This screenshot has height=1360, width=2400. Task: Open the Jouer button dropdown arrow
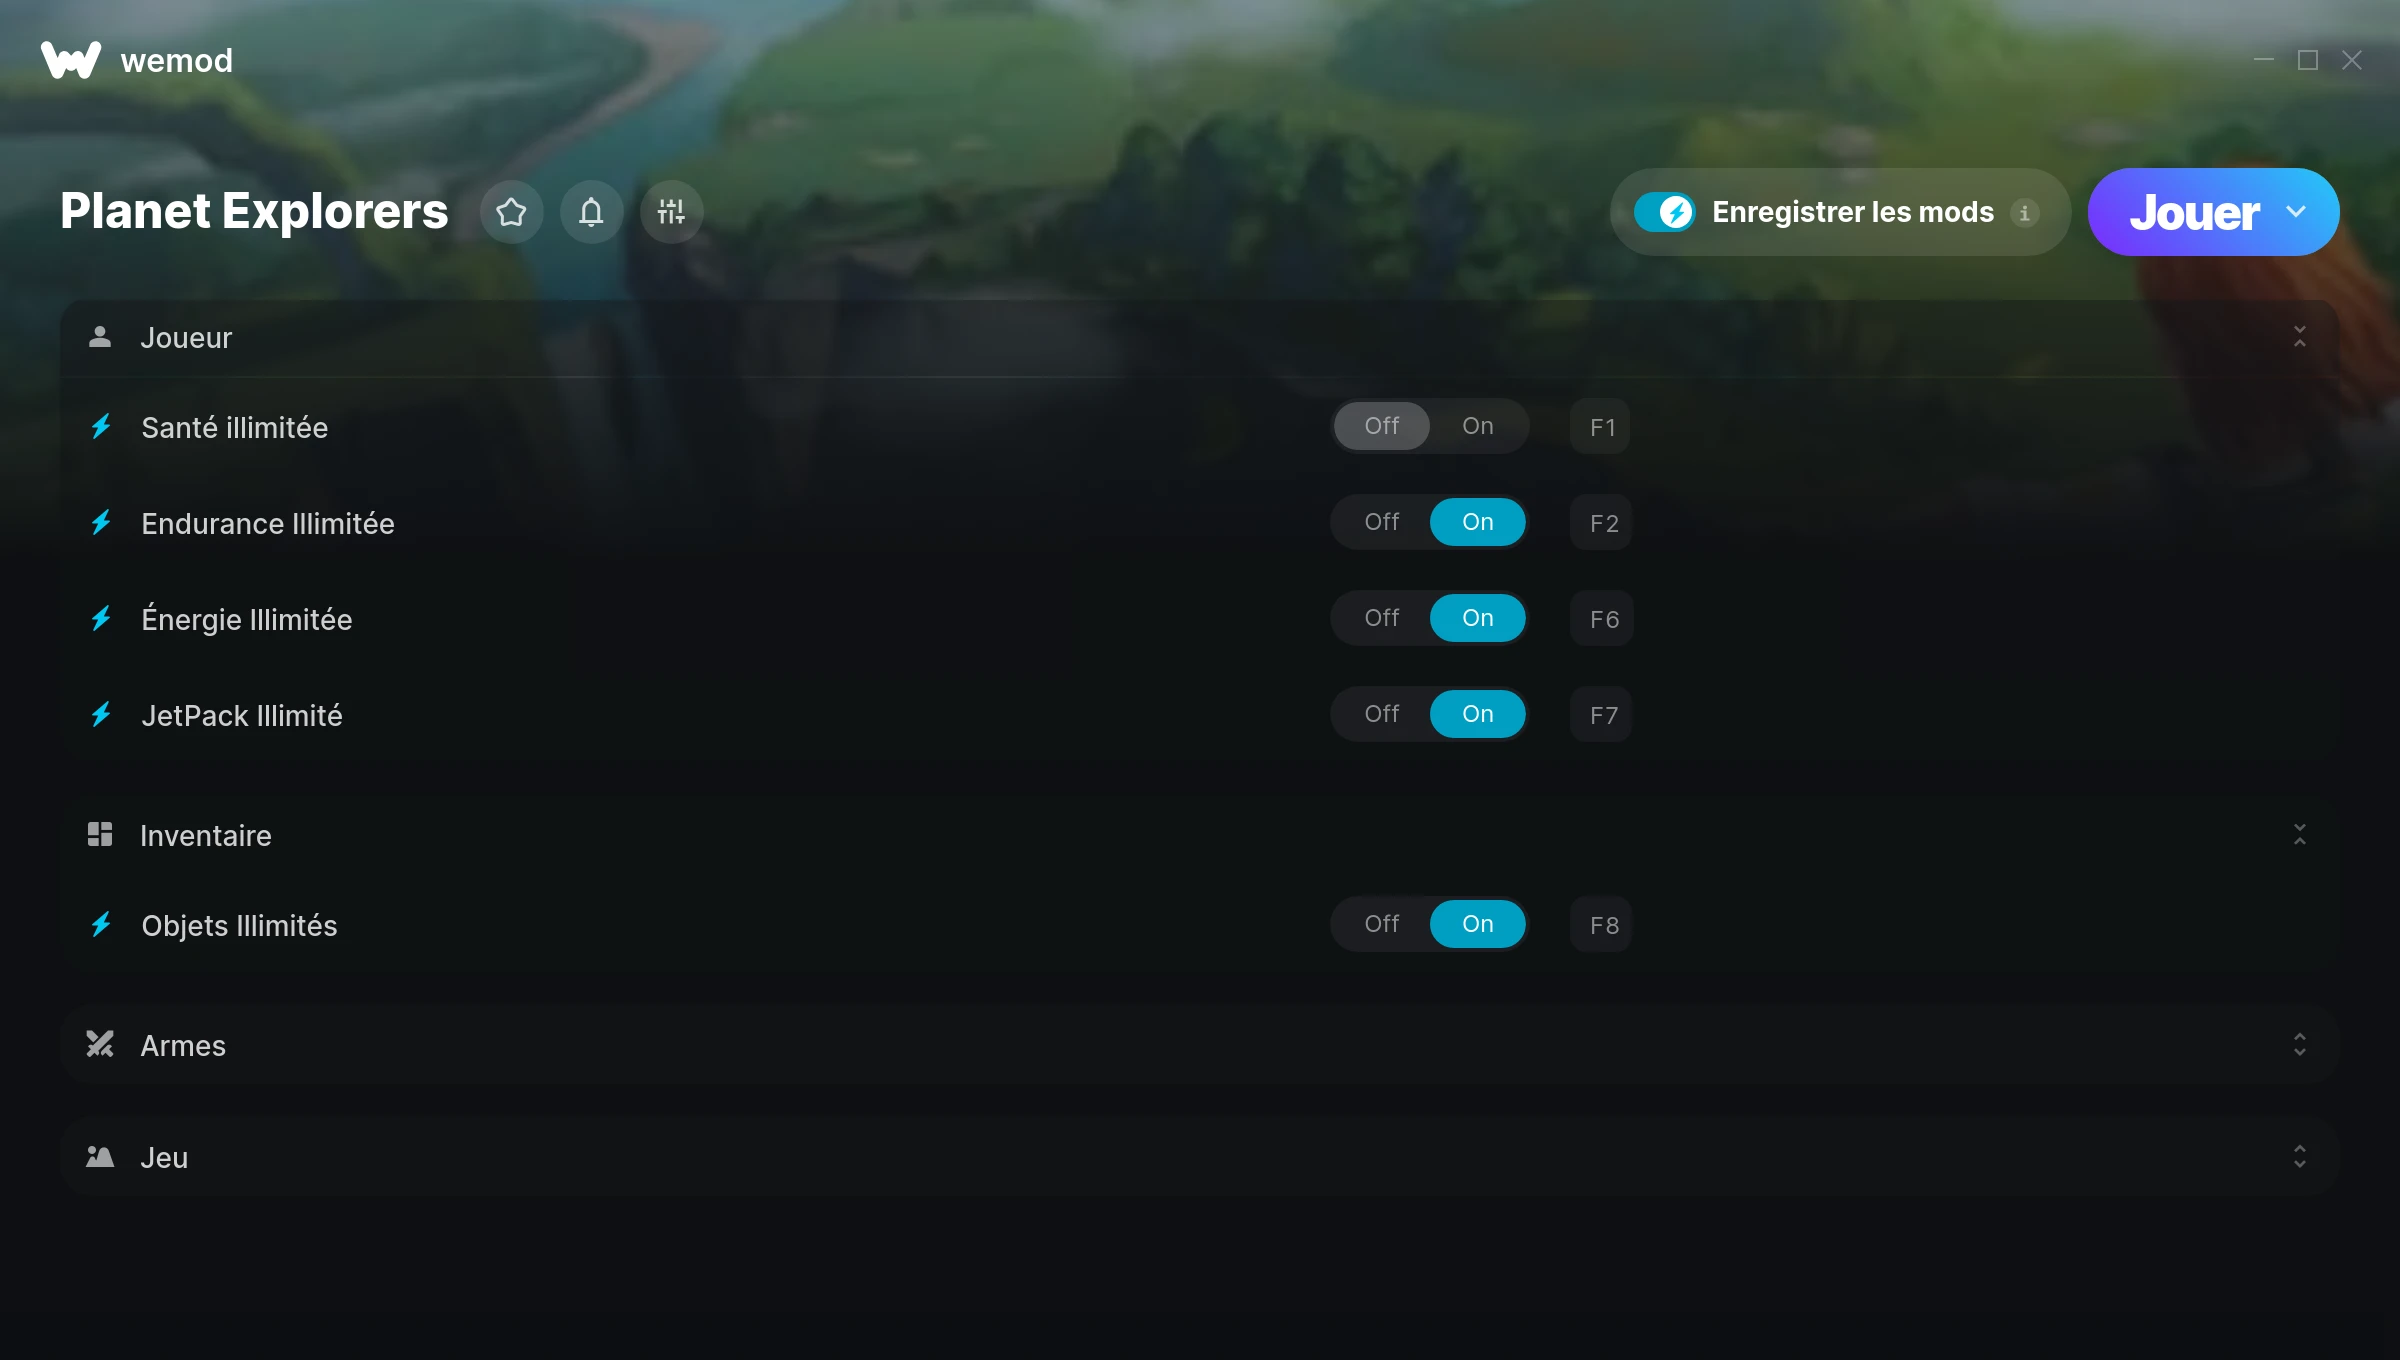(x=2296, y=212)
